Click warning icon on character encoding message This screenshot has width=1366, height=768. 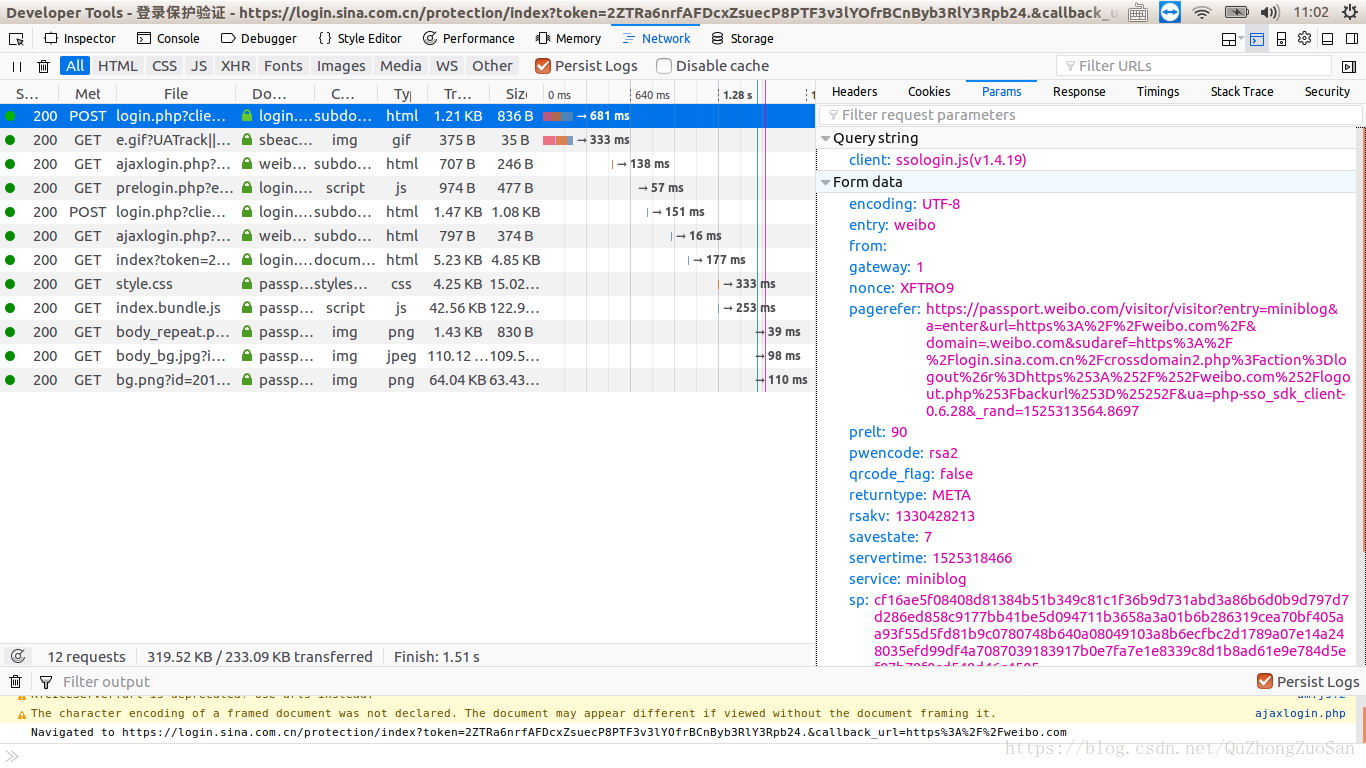(x=21, y=714)
